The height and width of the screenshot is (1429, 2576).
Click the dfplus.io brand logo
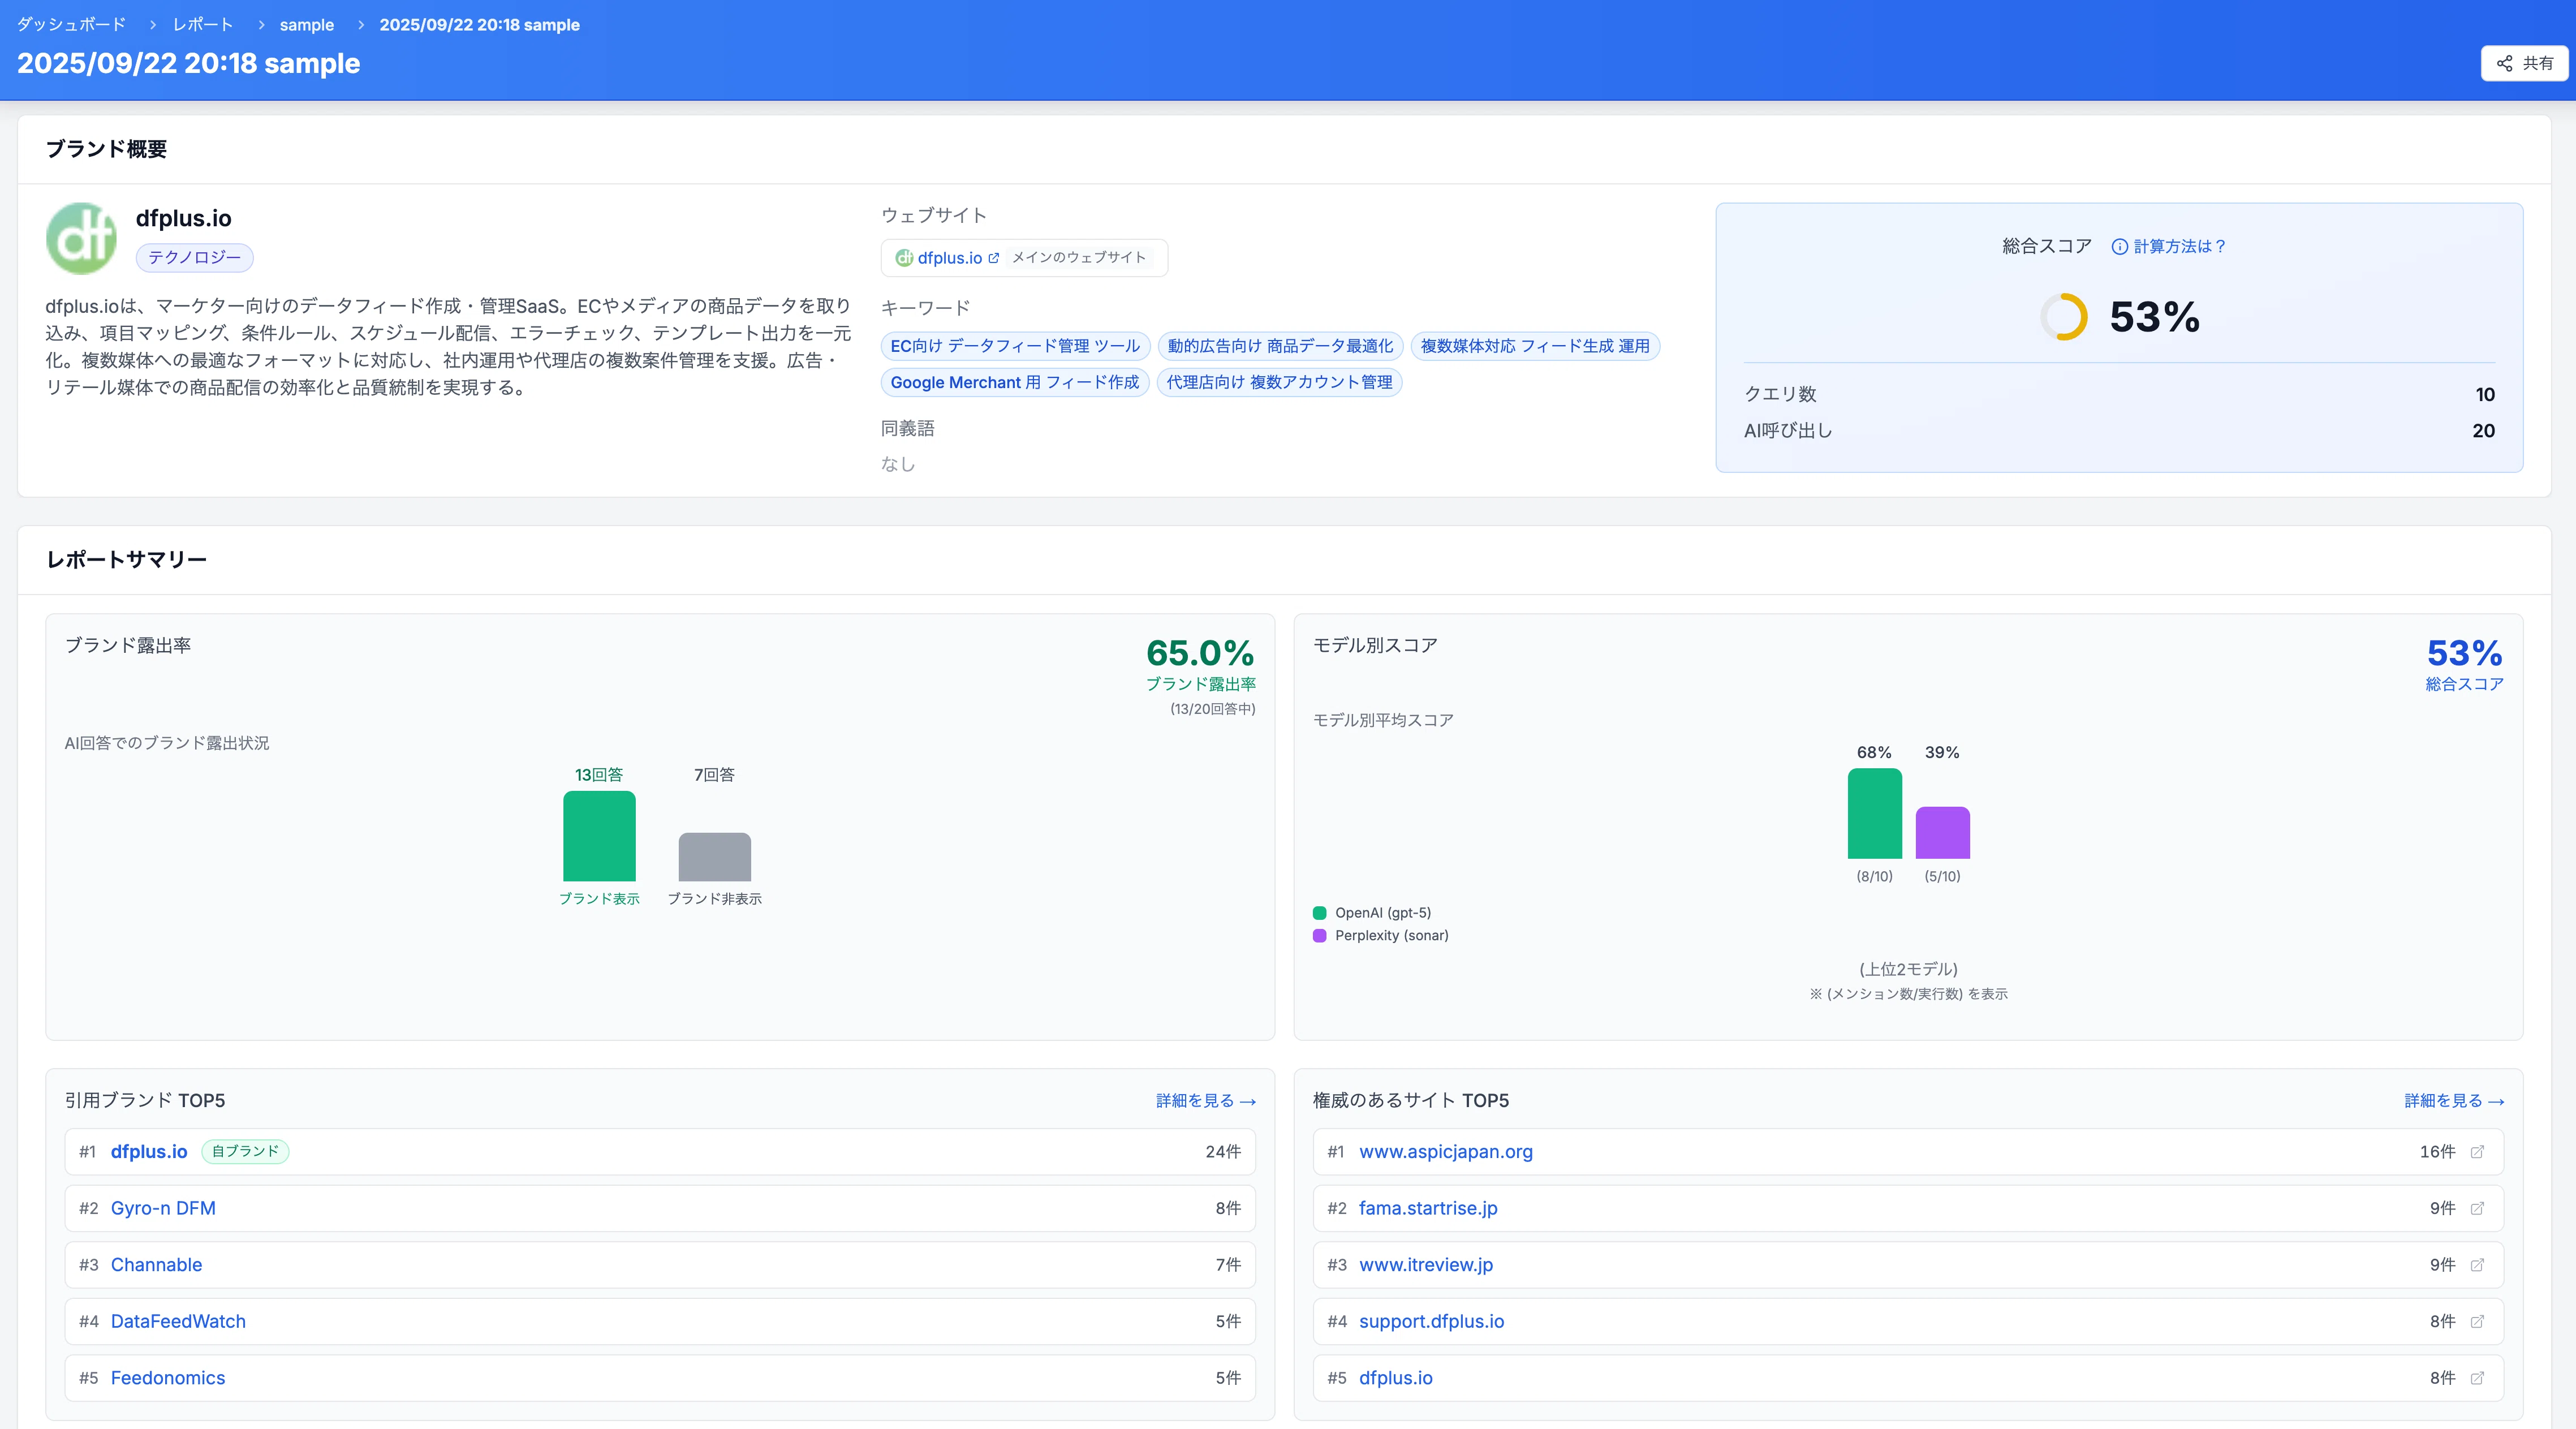click(x=81, y=238)
